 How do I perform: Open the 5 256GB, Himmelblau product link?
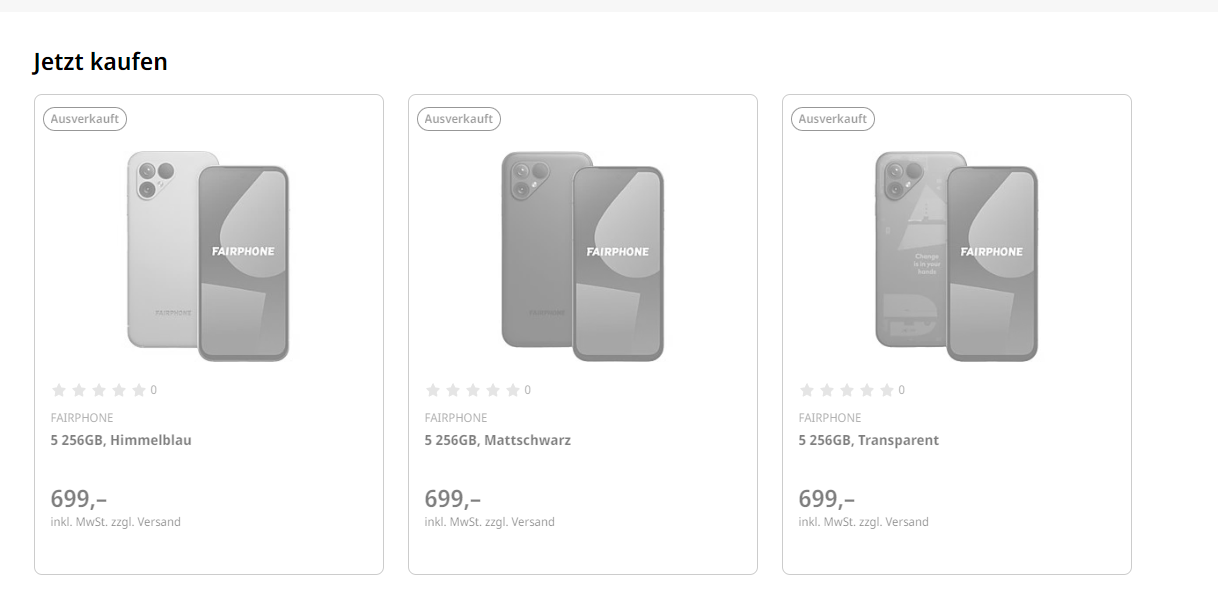[x=121, y=440]
